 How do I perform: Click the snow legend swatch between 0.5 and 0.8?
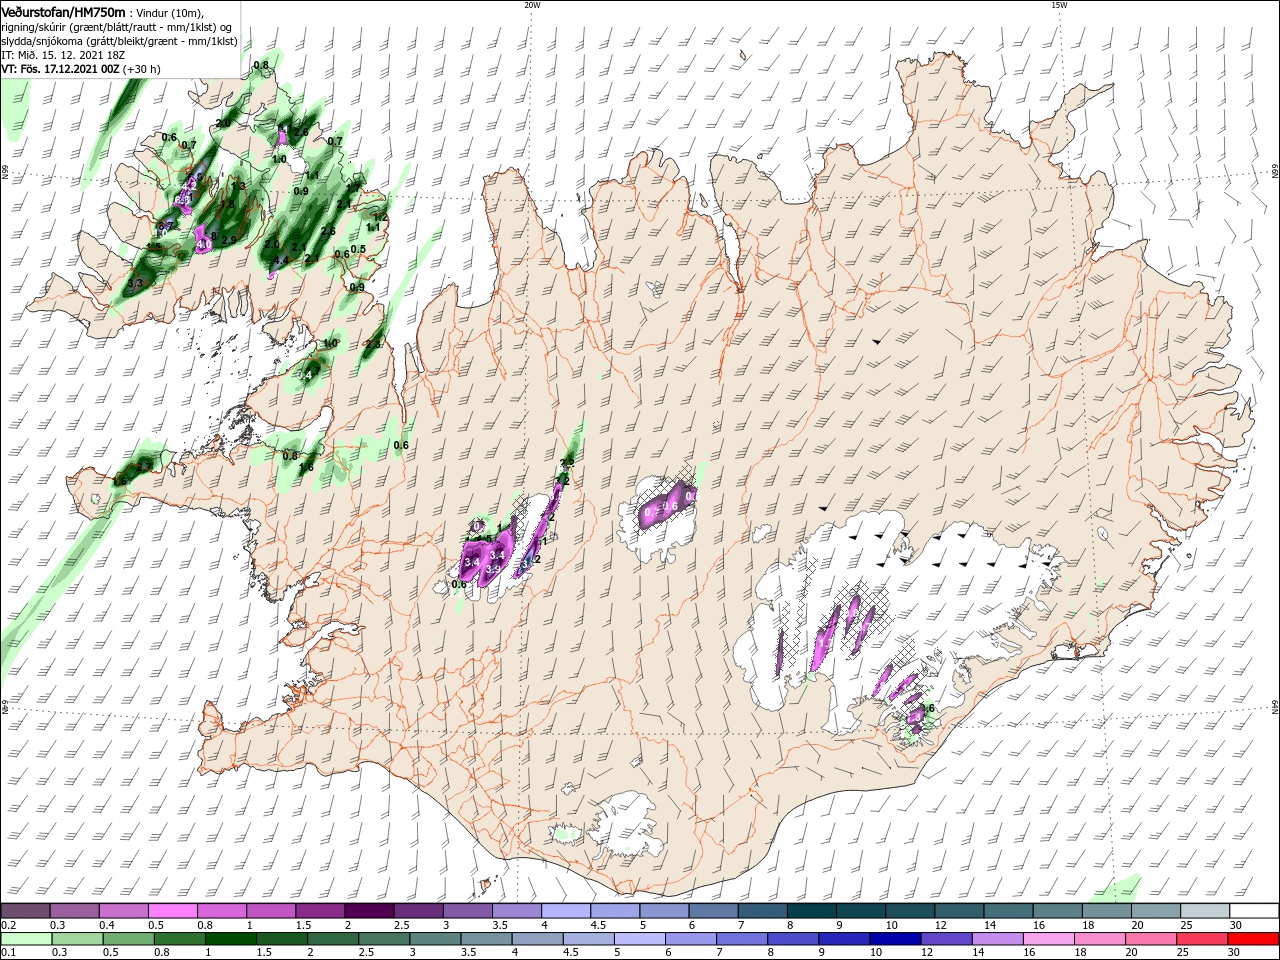(x=173, y=911)
